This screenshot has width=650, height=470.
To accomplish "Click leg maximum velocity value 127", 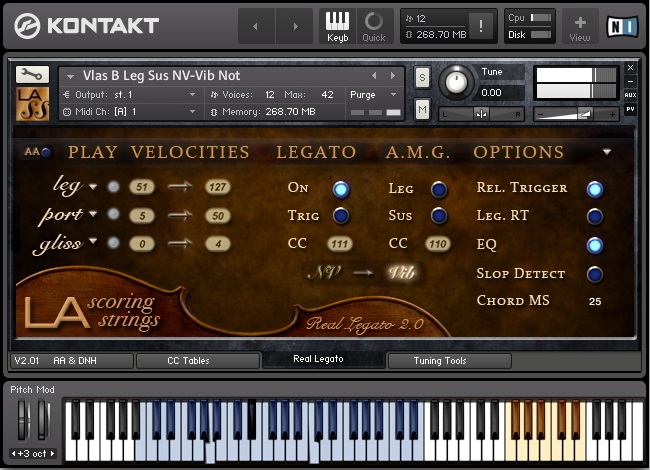I will (x=218, y=187).
